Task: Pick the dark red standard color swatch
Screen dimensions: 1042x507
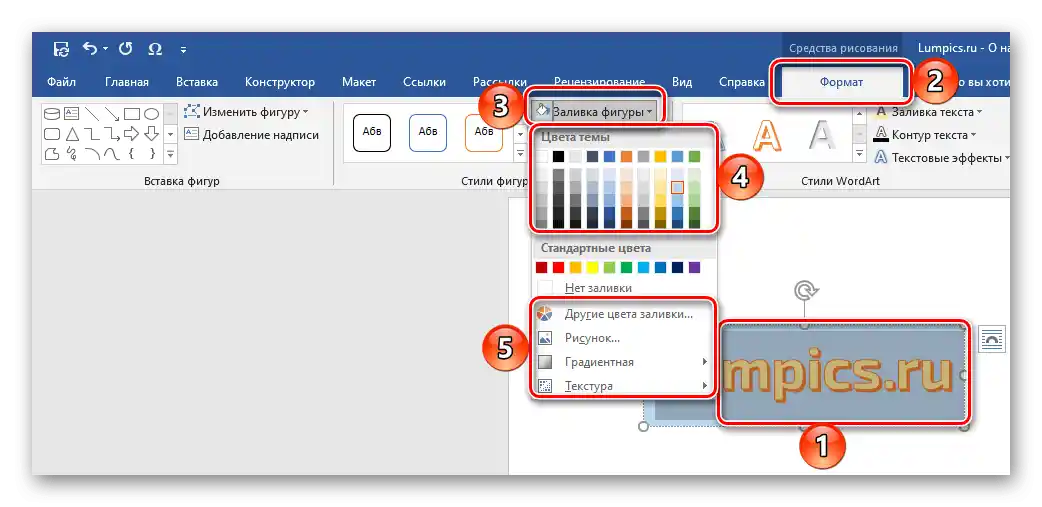Action: [542, 267]
